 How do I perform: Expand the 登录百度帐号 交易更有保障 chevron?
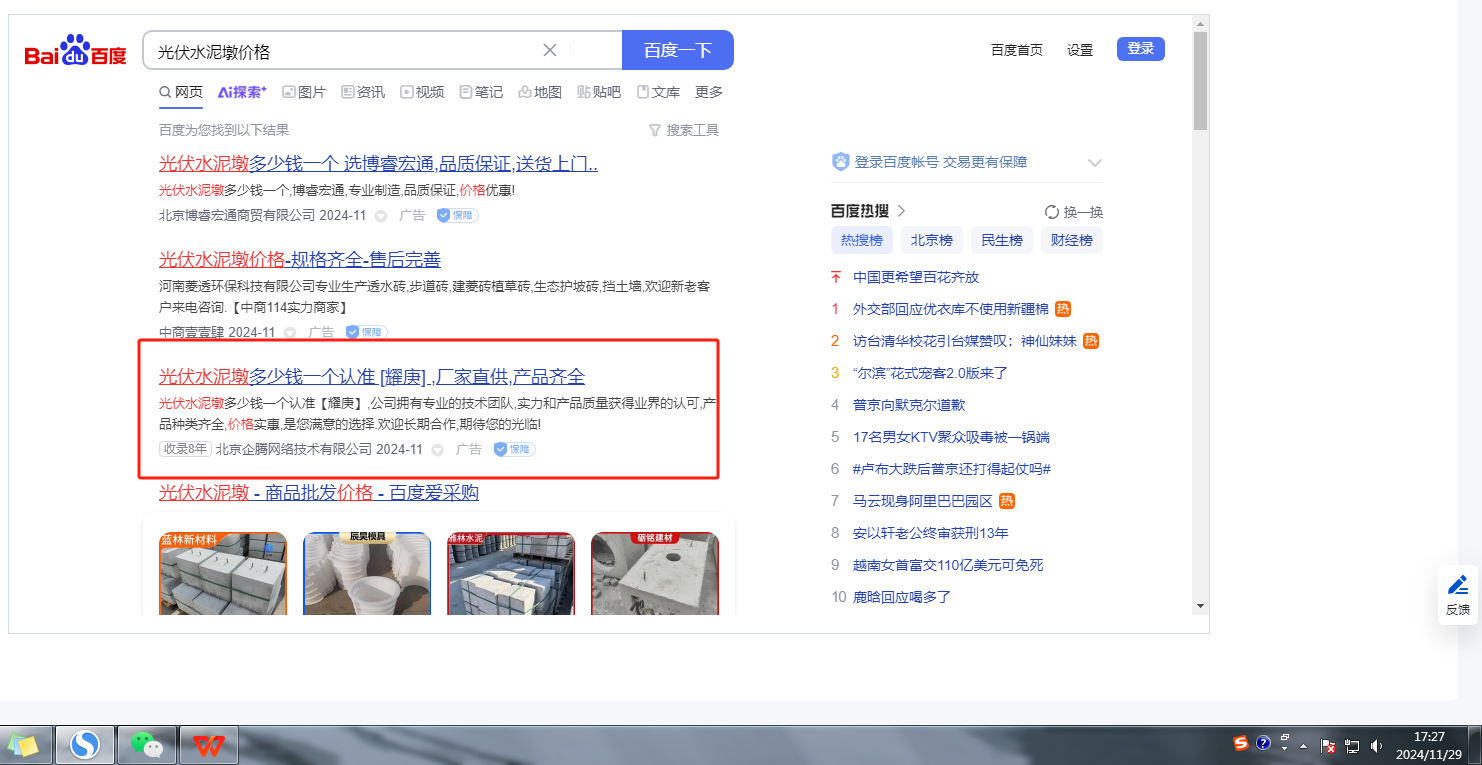pyautogui.click(x=1095, y=163)
